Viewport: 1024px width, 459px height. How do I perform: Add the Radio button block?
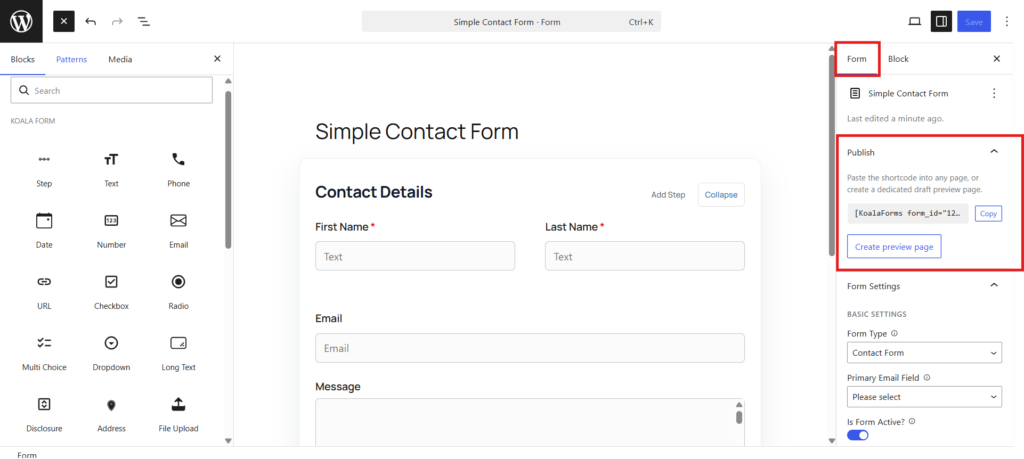pos(178,292)
